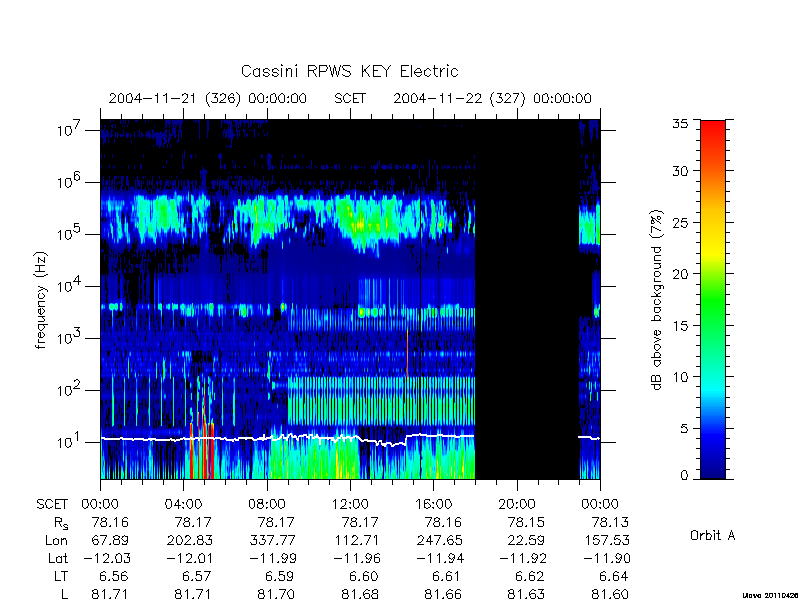Click the latitude value "-11.94"
The width and height of the screenshot is (800, 600).
click(440, 558)
